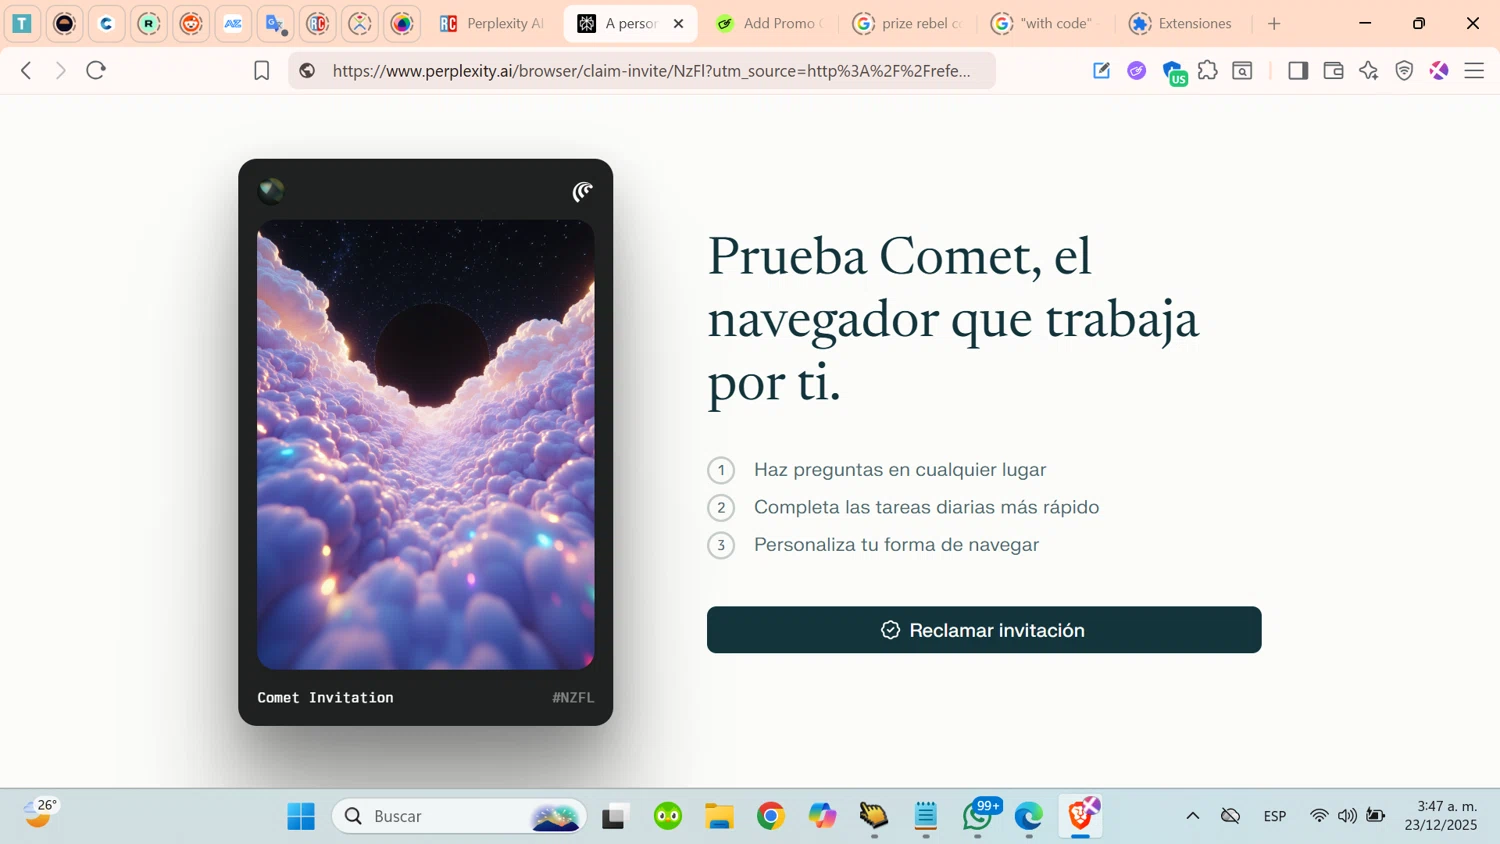Open Brave VPN shield wifi icon
The height and width of the screenshot is (844, 1500).
point(1404,71)
